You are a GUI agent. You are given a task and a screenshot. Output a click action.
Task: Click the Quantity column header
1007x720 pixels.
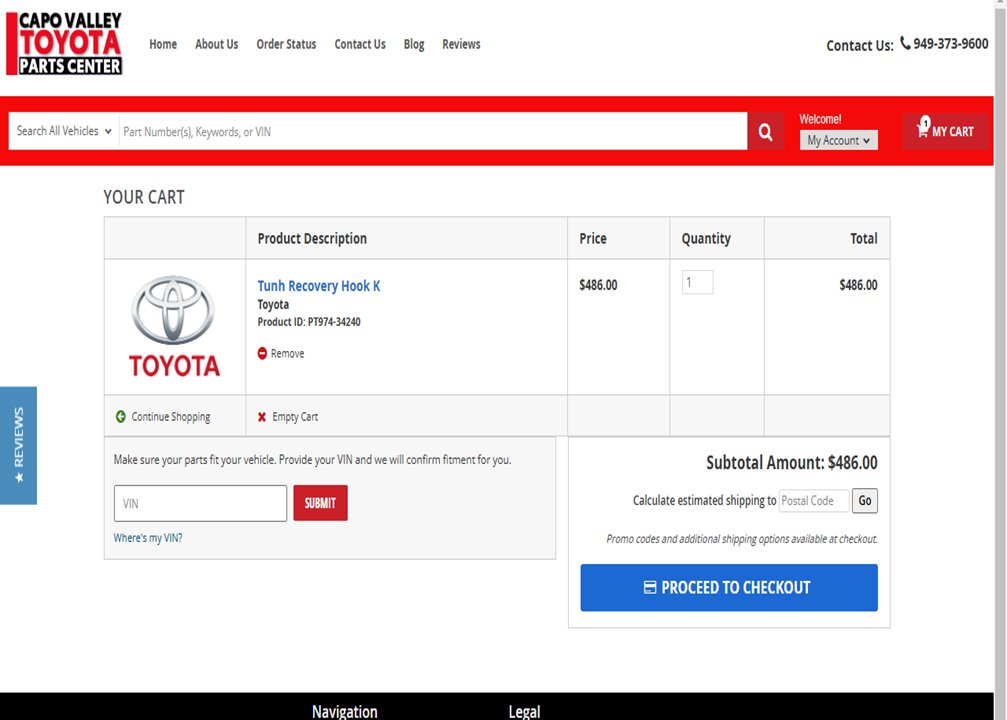pos(706,238)
